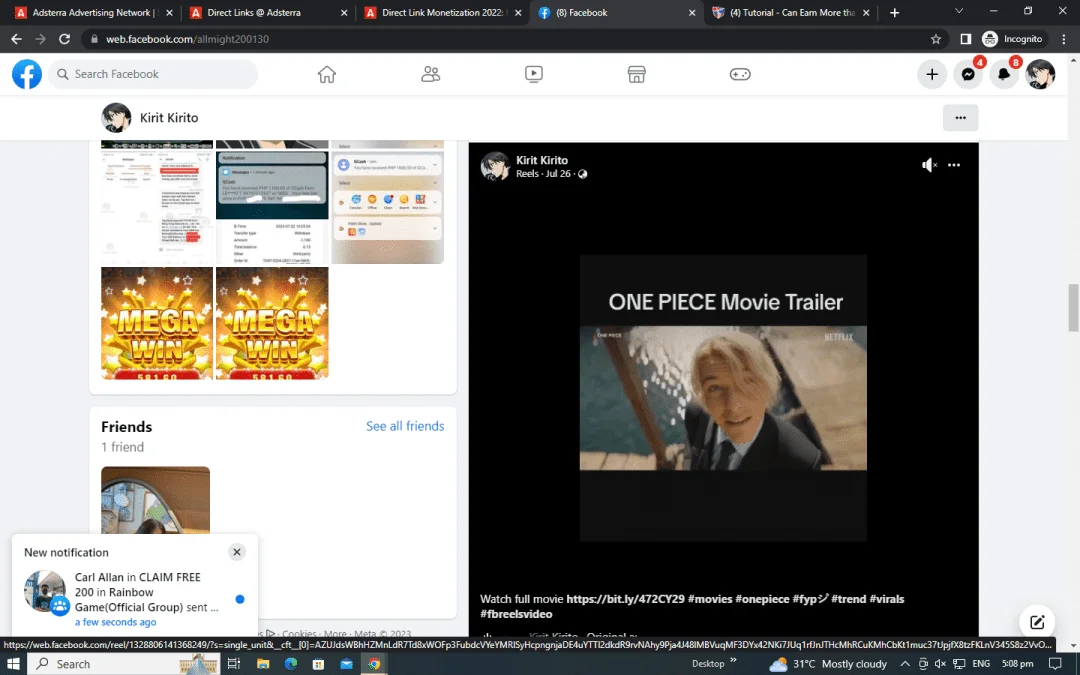Image resolution: width=1080 pixels, height=675 pixels.
Task: Open ENG language switcher
Action: 981,664
